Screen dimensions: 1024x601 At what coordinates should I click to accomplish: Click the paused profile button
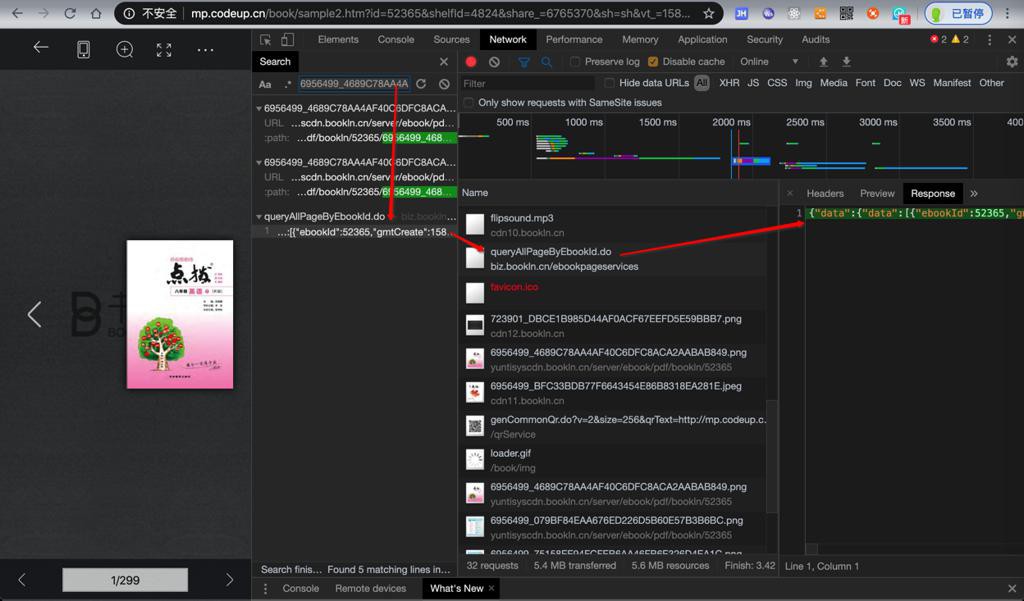pos(958,13)
